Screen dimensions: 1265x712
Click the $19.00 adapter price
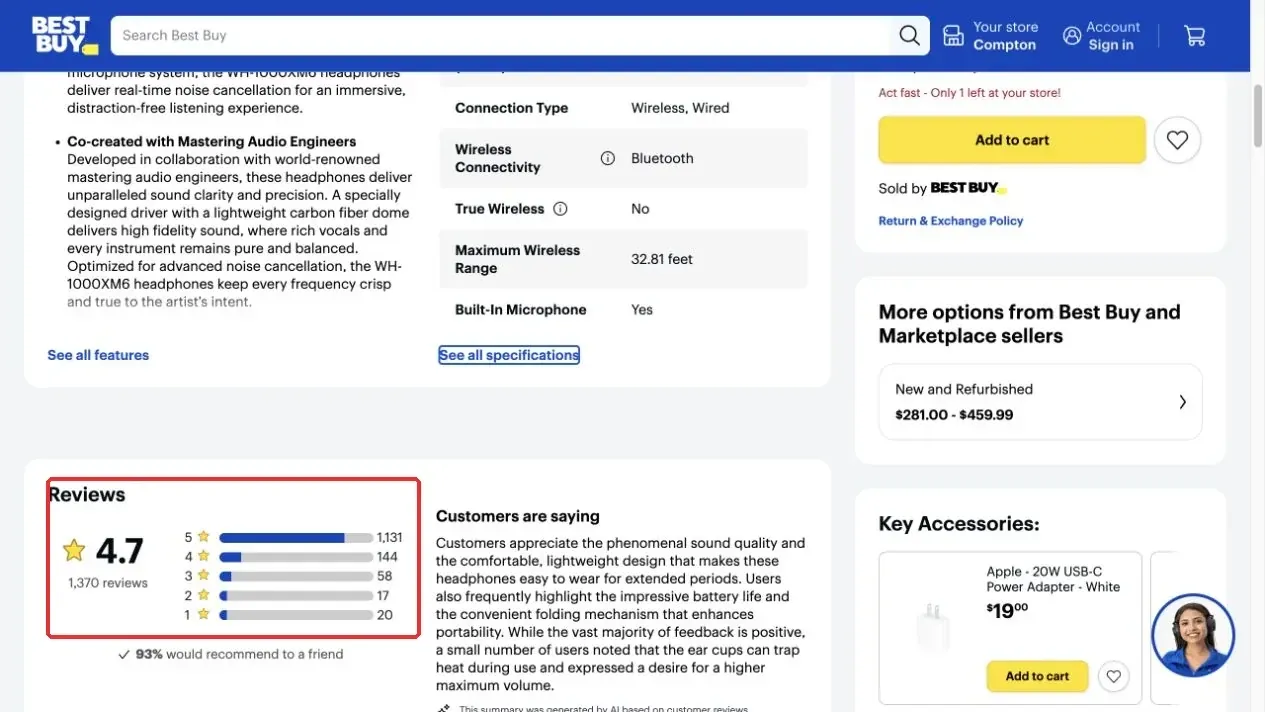1007,610
